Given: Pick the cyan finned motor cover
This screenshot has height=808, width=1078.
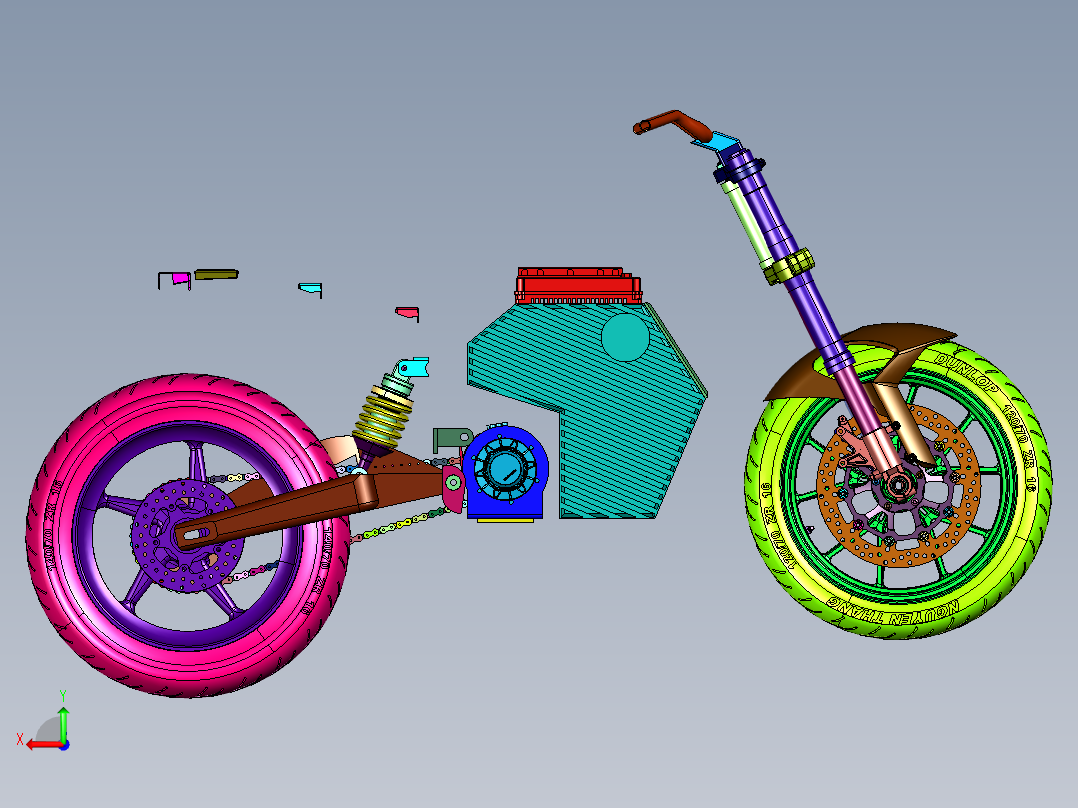Looking at the screenshot, I should click(505, 468).
